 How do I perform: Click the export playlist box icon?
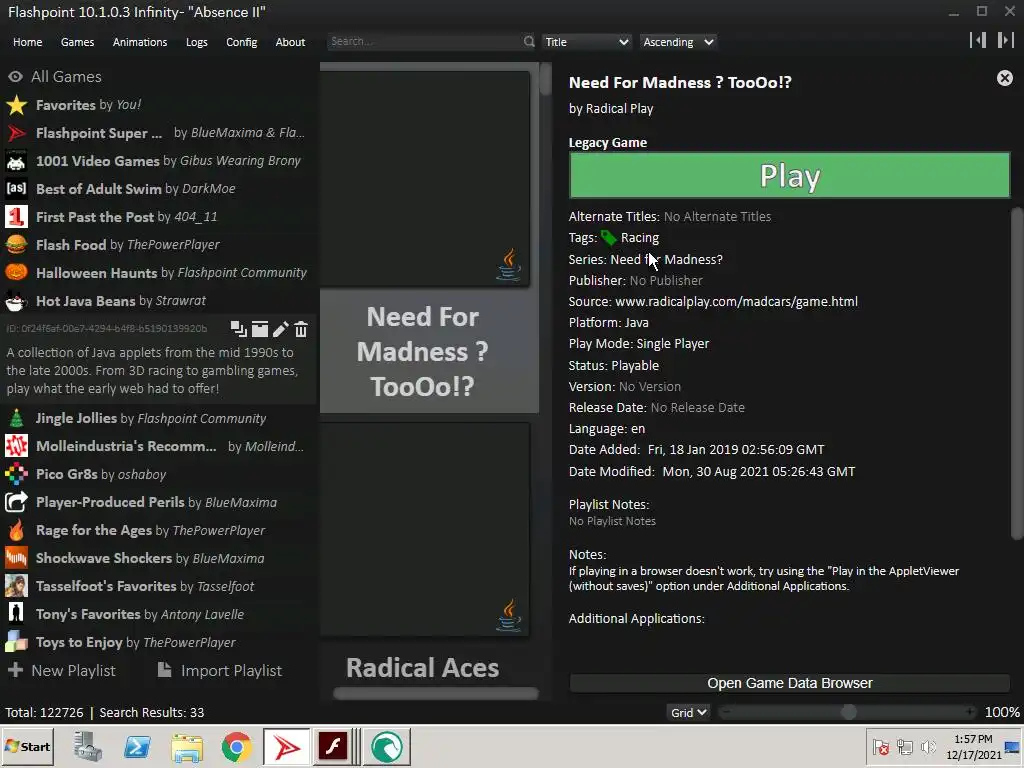click(x=260, y=329)
